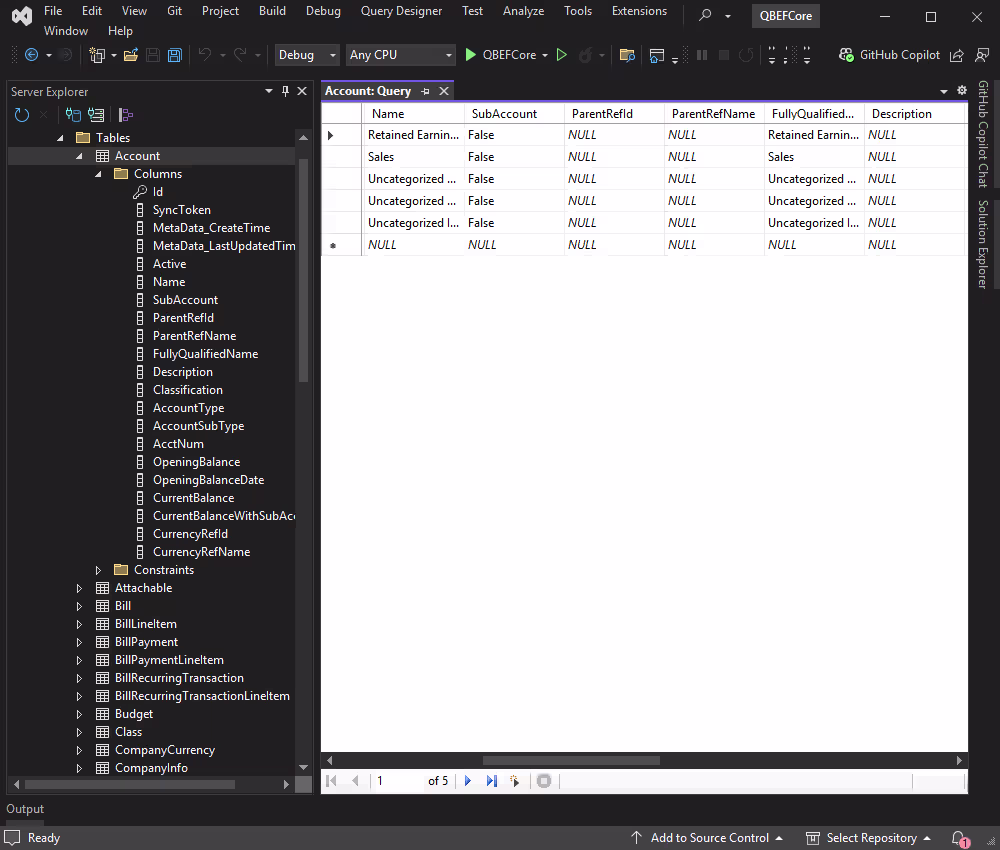Expand the Constraints folder
The height and width of the screenshot is (850, 1000).
pyautogui.click(x=98, y=570)
